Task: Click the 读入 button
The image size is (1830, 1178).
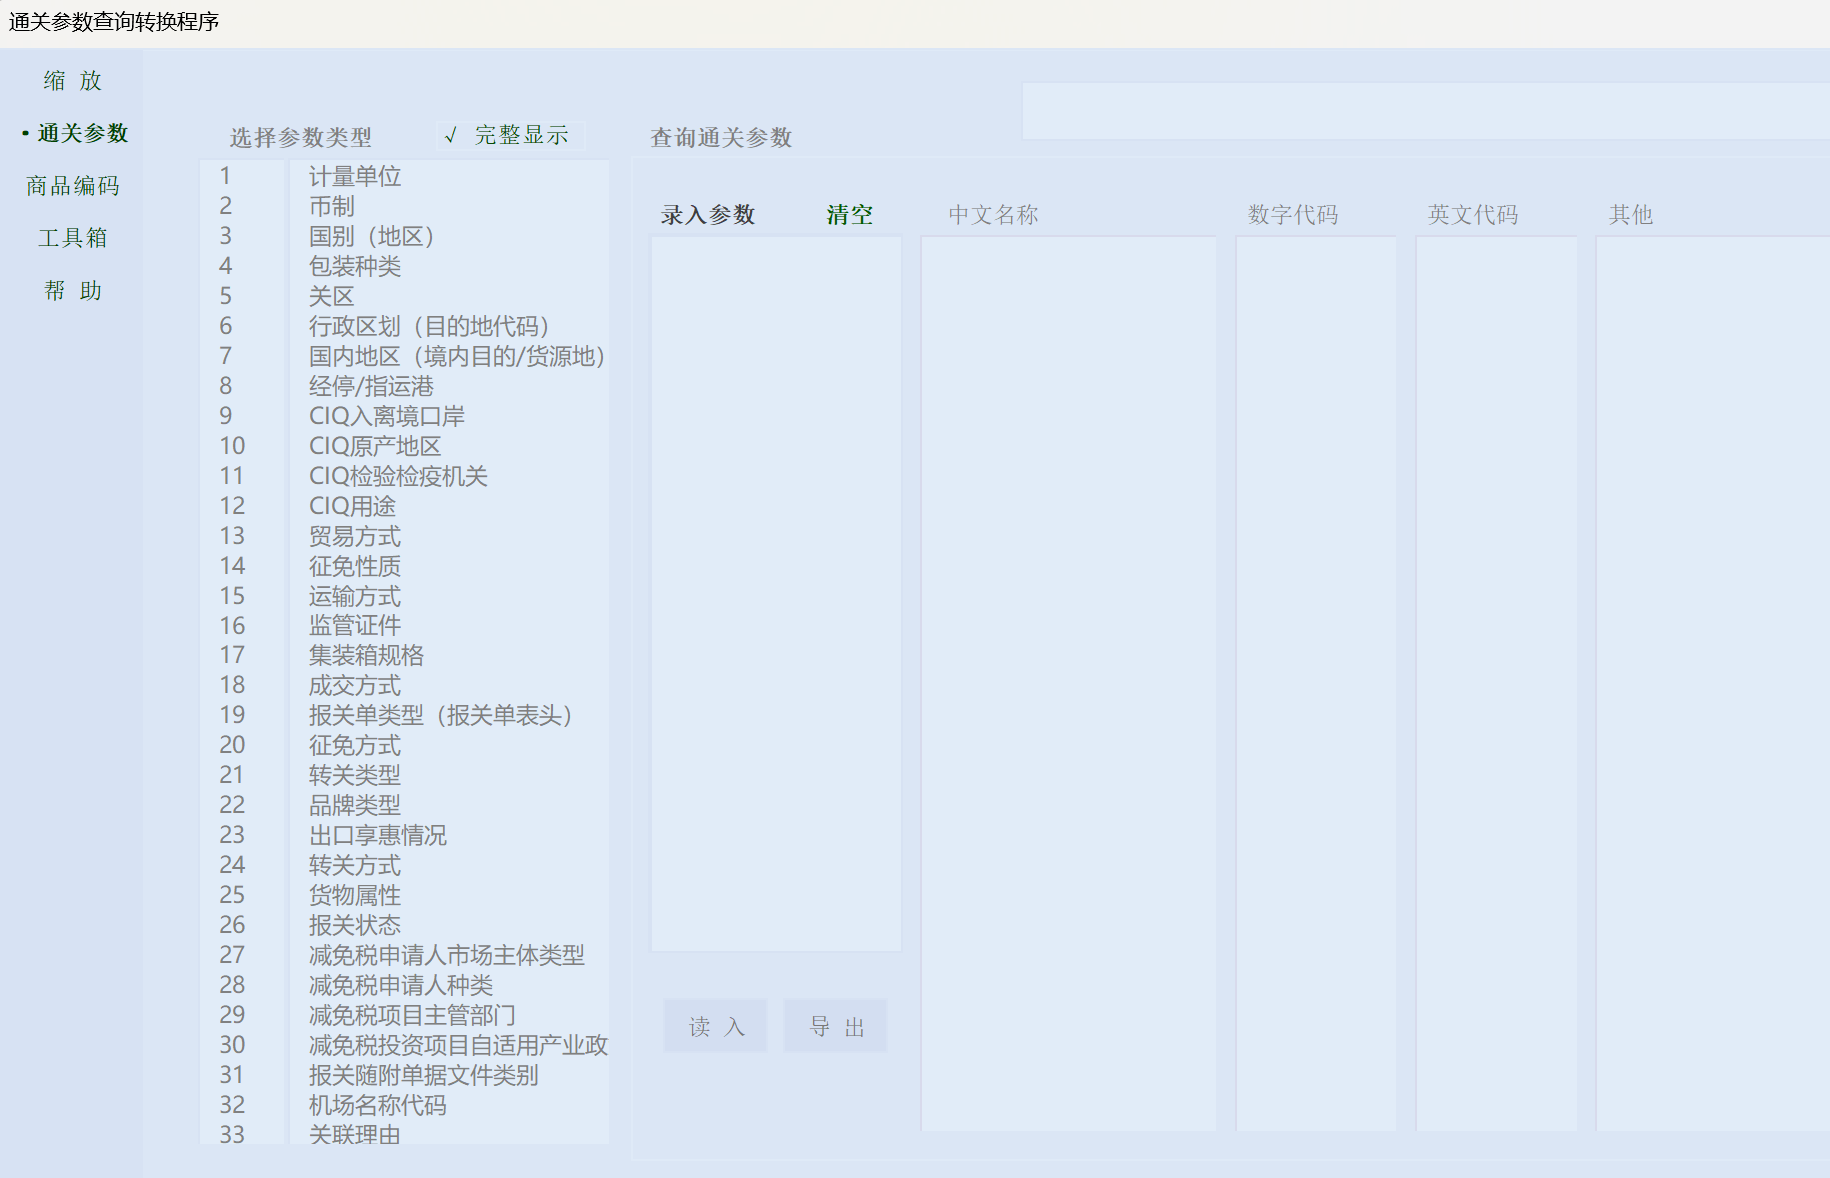Action: pyautogui.click(x=715, y=1027)
